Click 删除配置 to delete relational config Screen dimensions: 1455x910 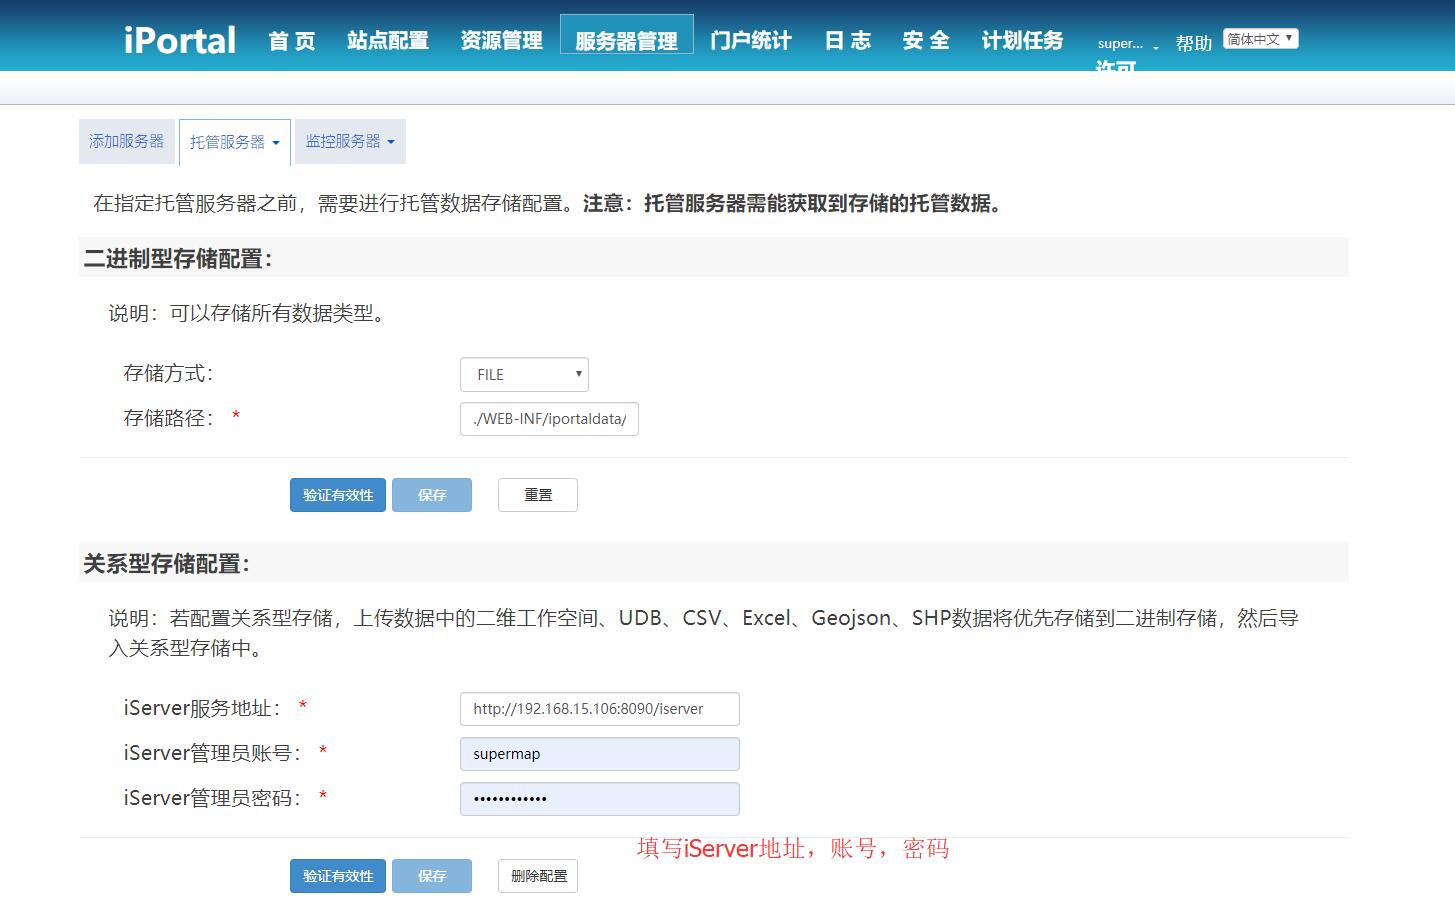[x=537, y=875]
